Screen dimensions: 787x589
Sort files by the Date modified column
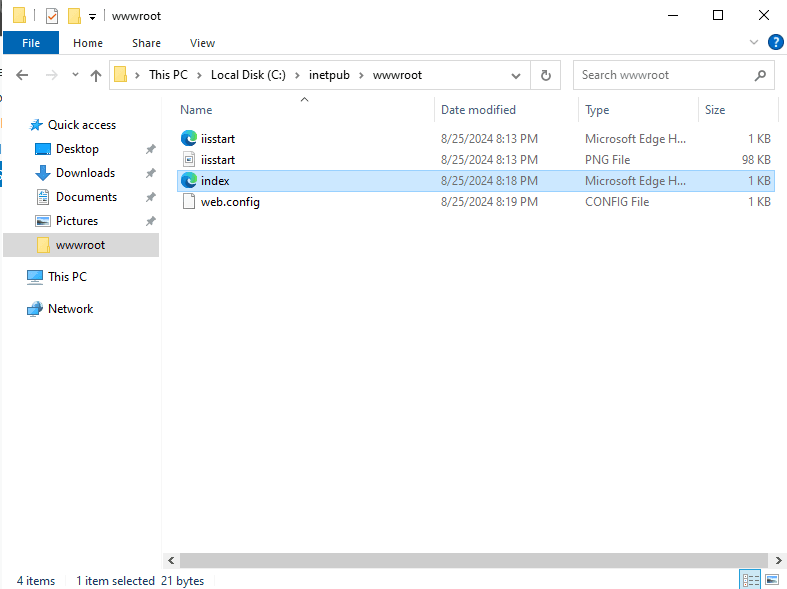coord(478,110)
